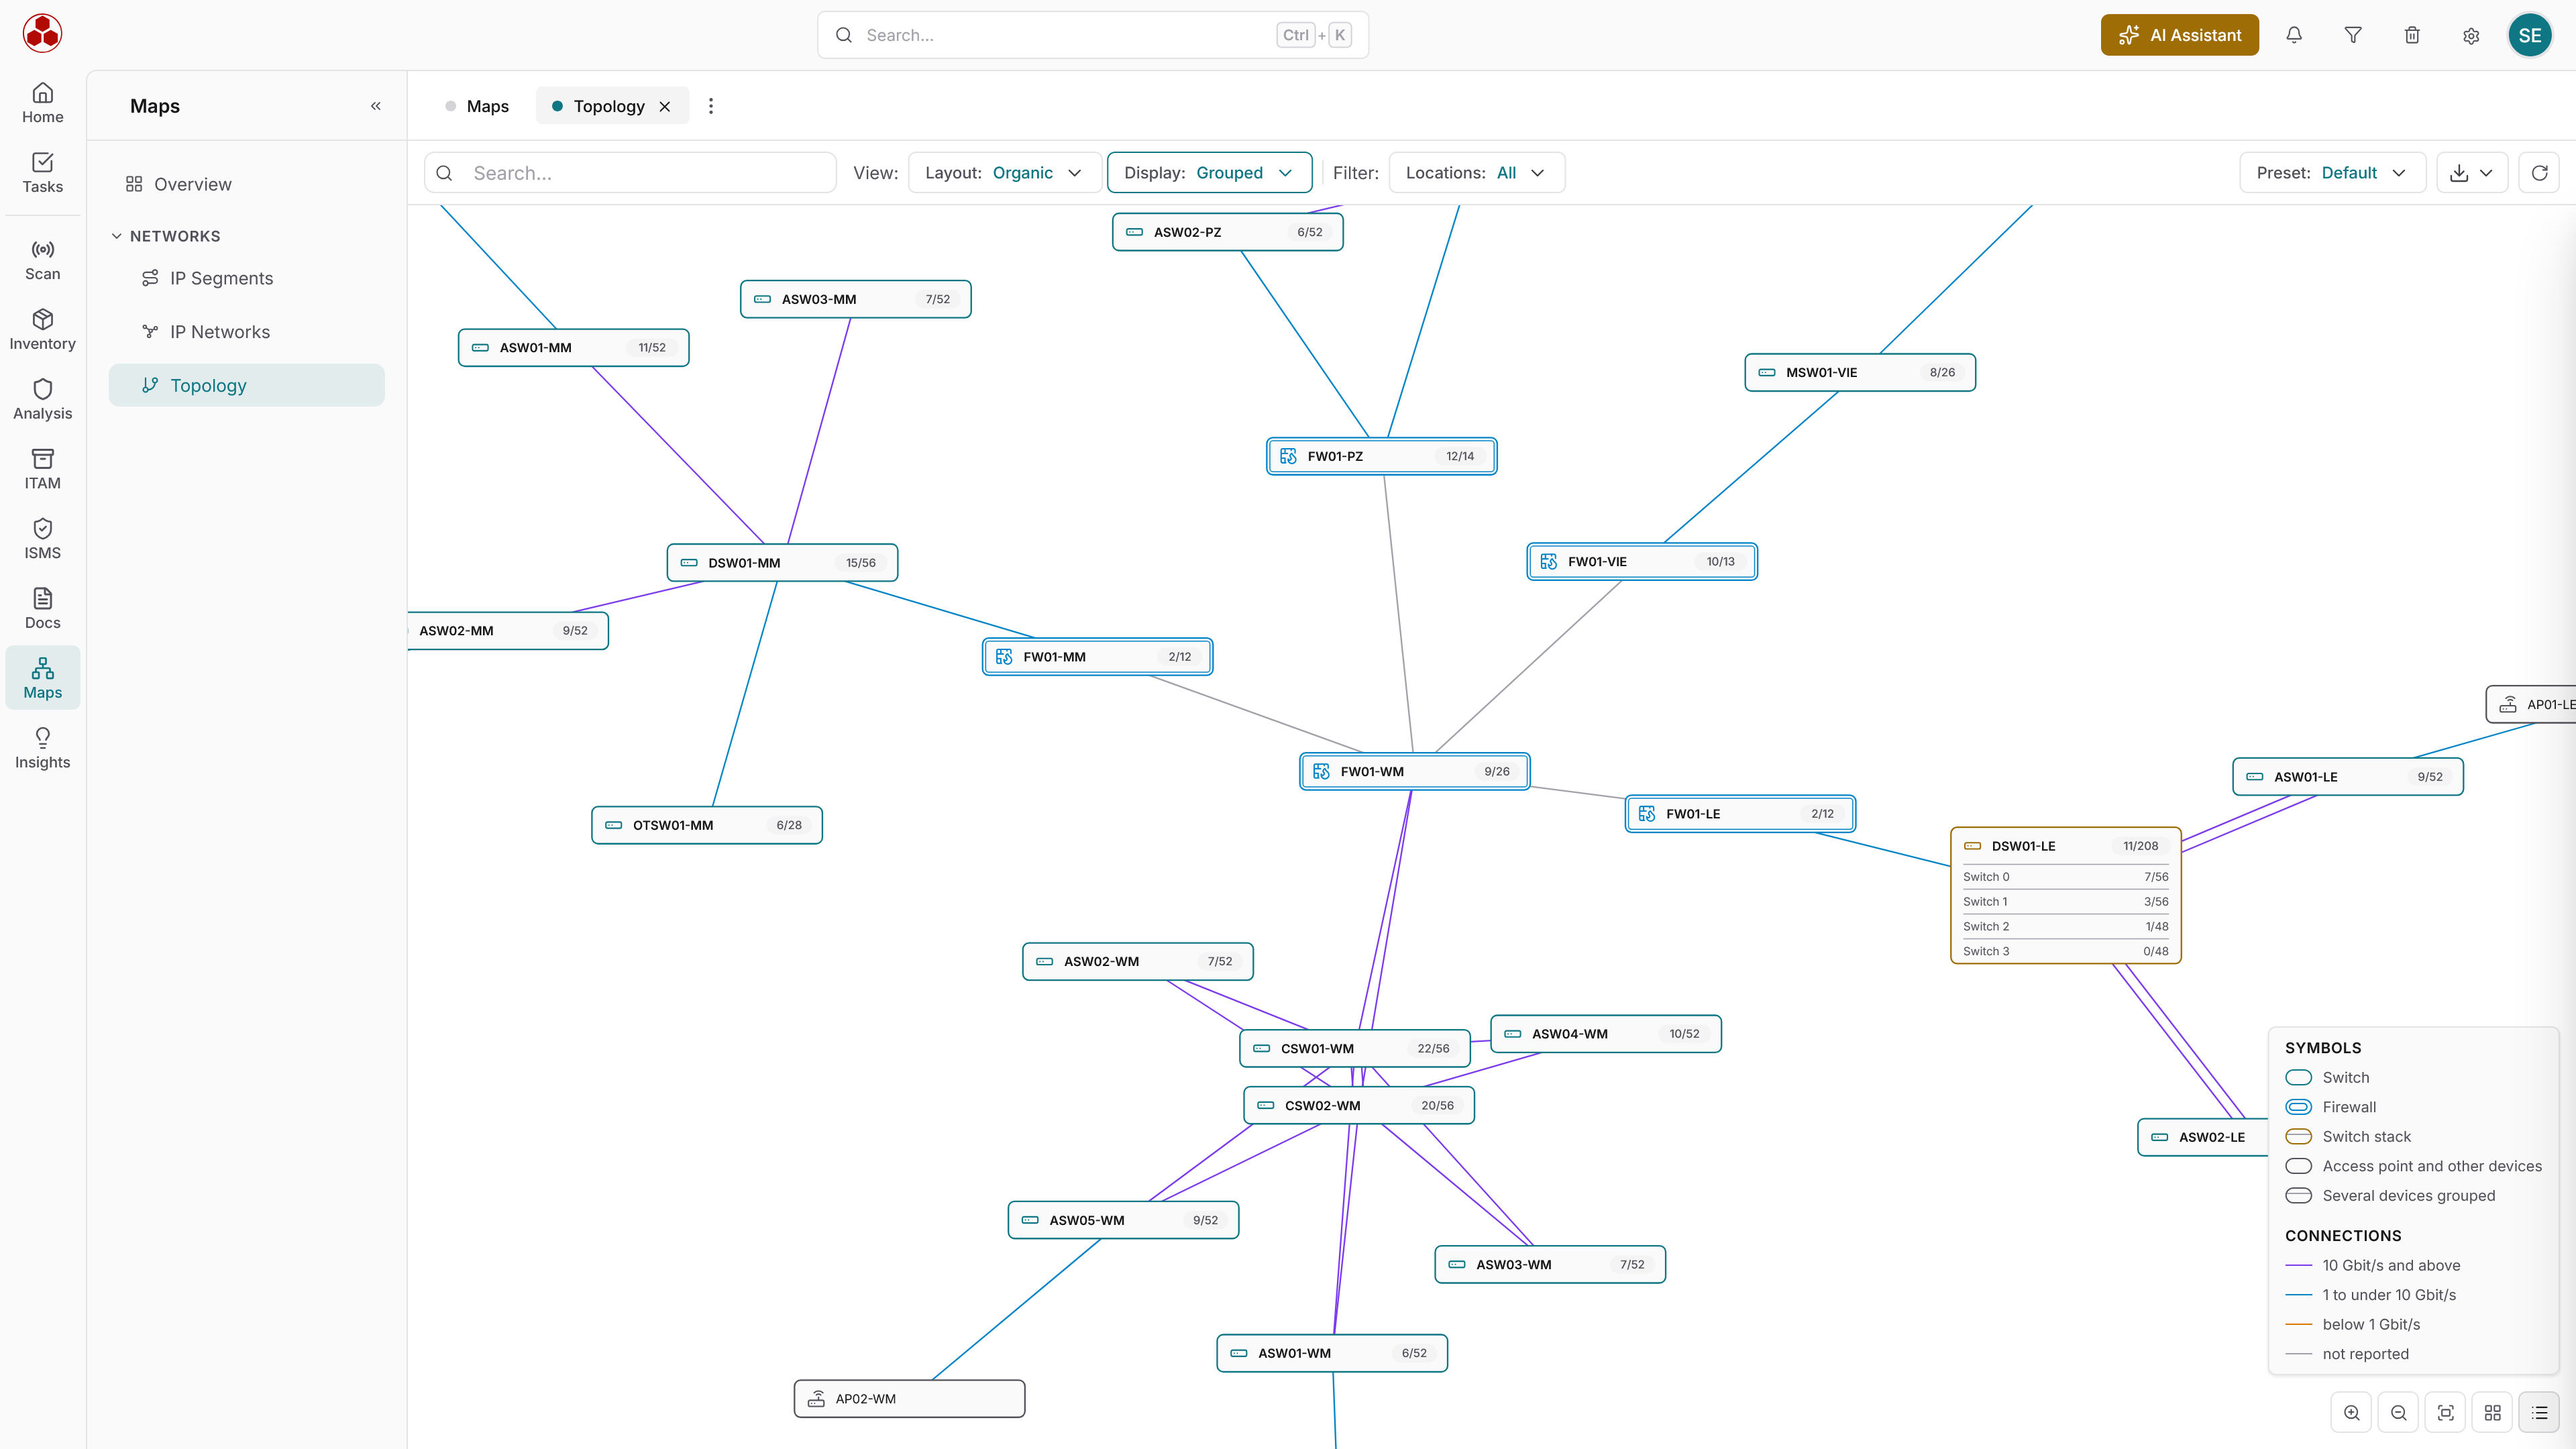Open the Scan section
The height and width of the screenshot is (1449, 2576).
coord(42,260)
